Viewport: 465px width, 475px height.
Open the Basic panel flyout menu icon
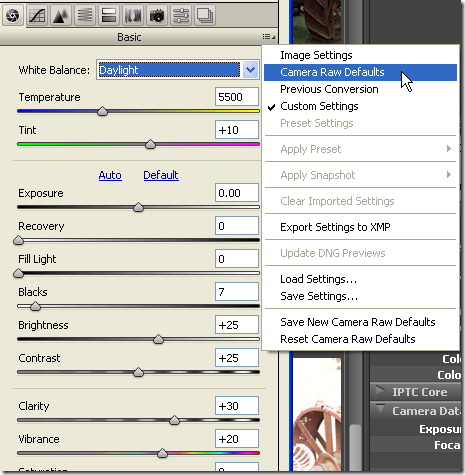269,37
